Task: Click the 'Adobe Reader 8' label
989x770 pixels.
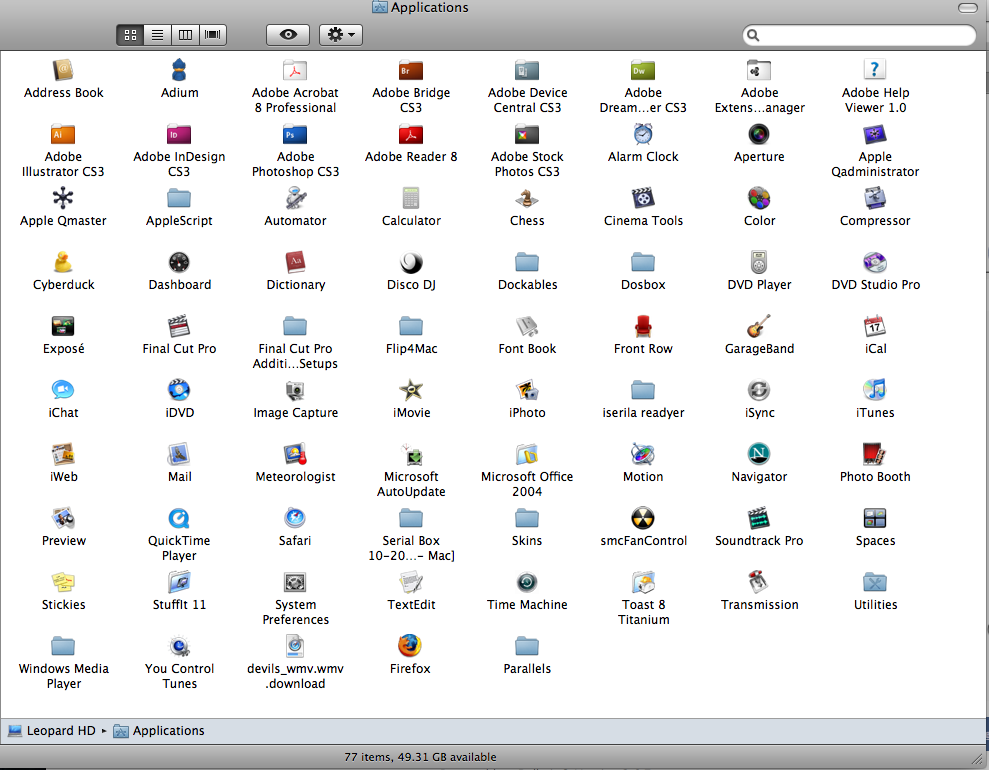Action: [411, 156]
